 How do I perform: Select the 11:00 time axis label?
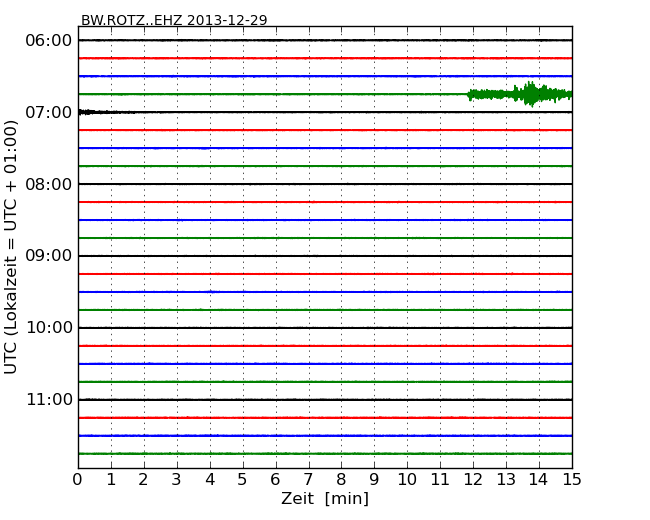pyautogui.click(x=49, y=399)
